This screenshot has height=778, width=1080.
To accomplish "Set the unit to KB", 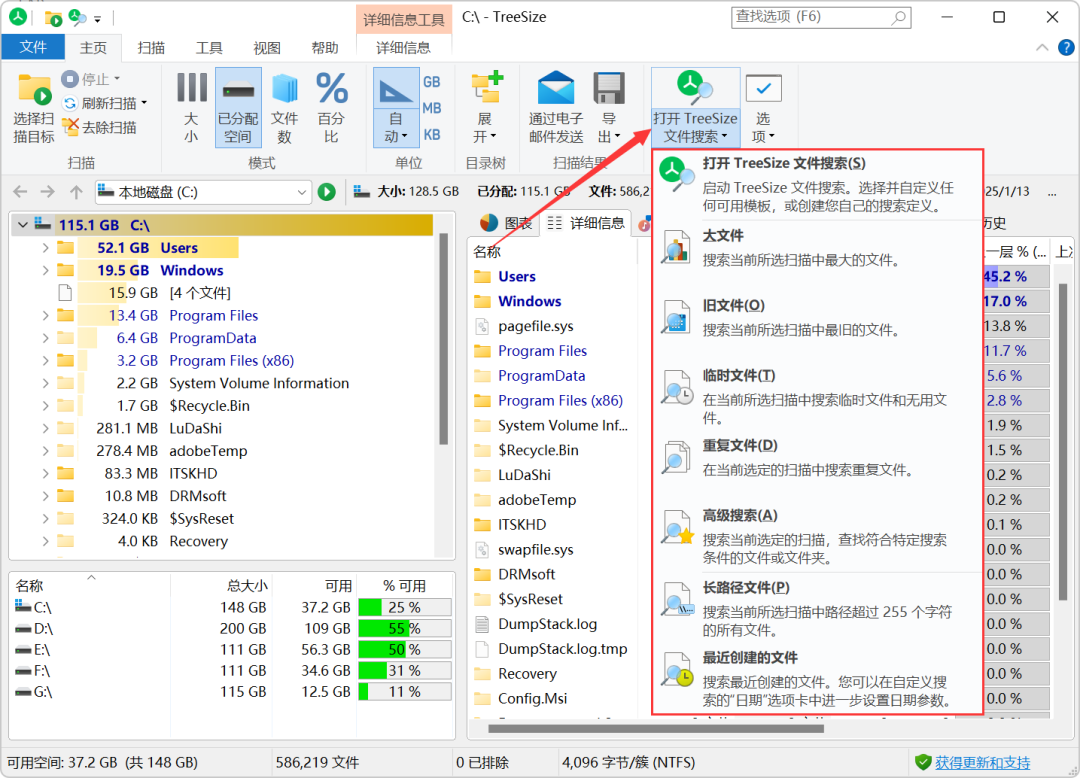I will point(432,134).
